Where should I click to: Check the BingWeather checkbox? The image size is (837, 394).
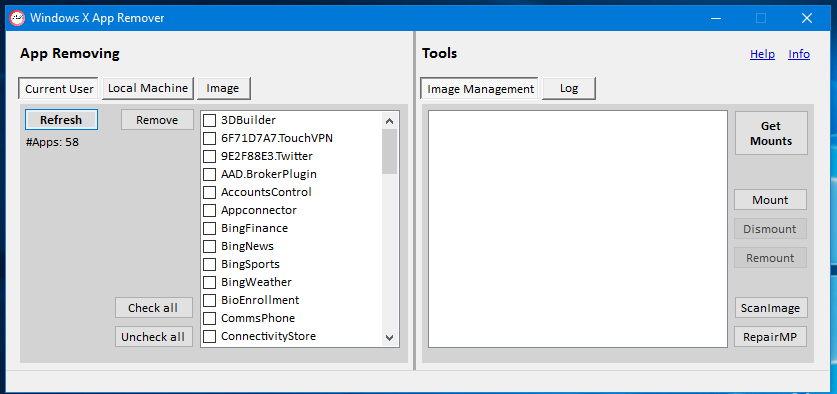[210, 282]
